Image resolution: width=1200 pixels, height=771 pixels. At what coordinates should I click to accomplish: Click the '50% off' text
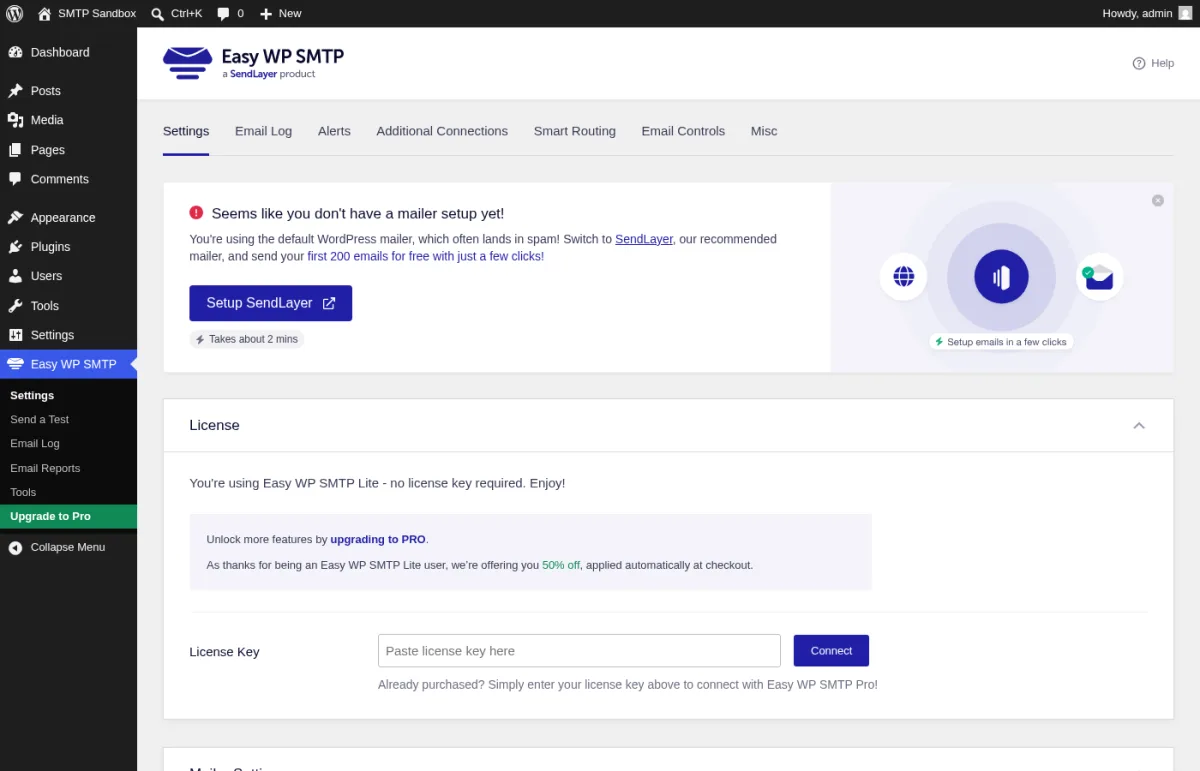click(561, 565)
